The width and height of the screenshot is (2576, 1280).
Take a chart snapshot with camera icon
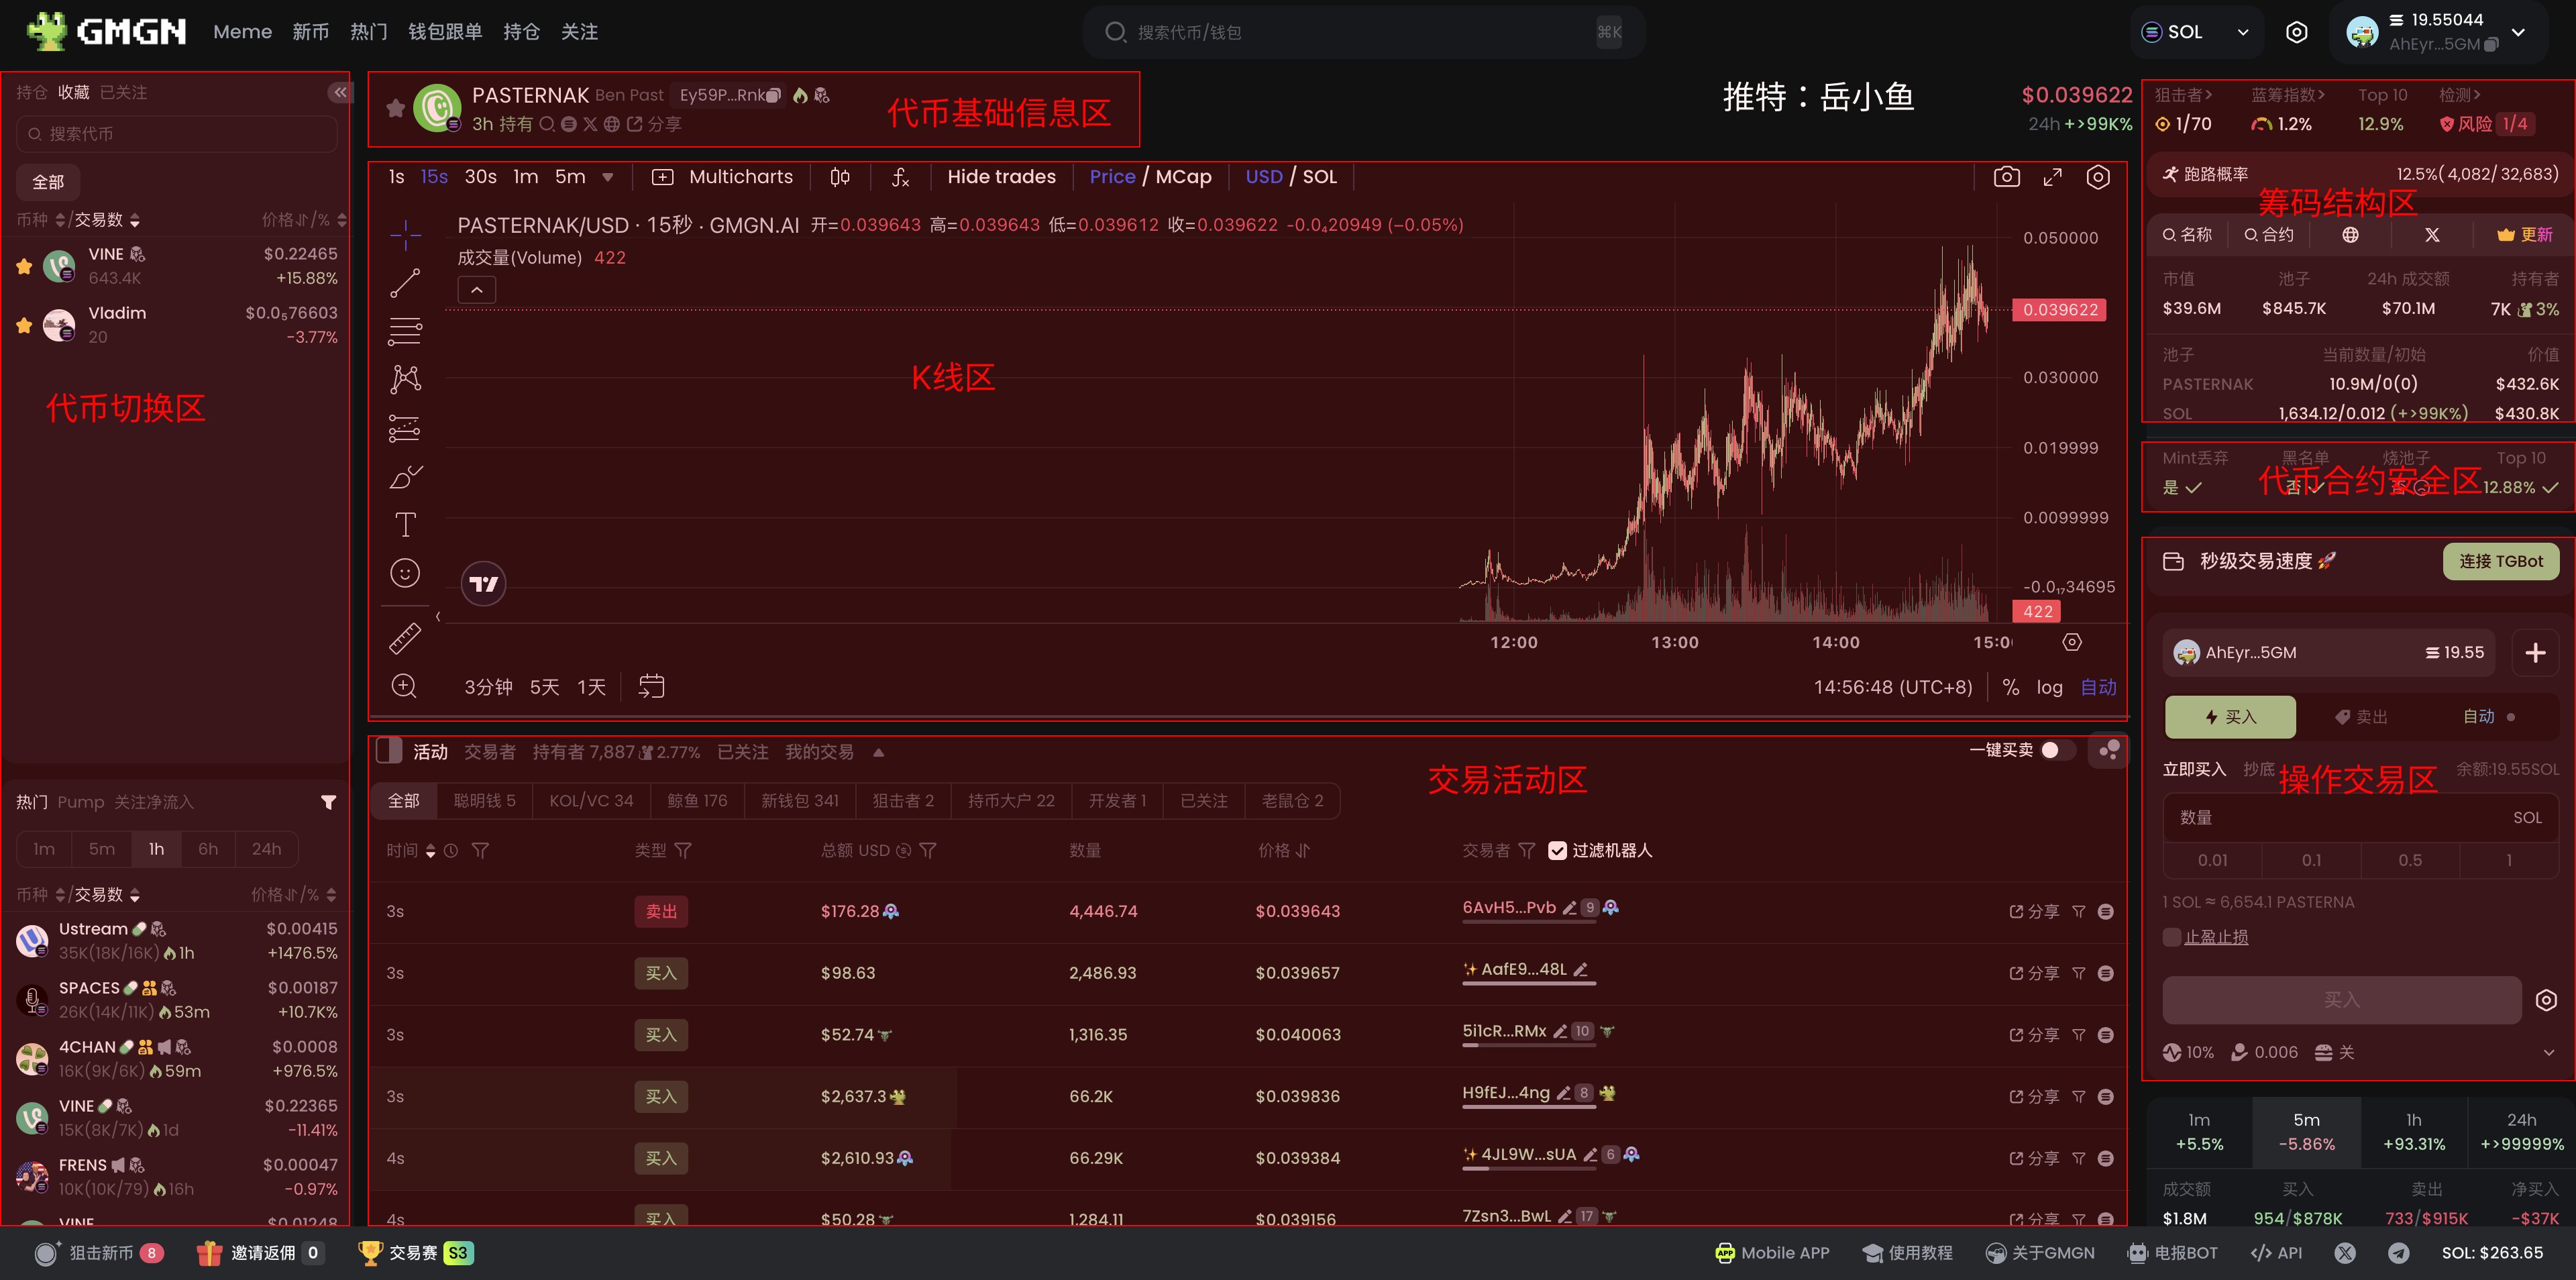click(x=2006, y=177)
